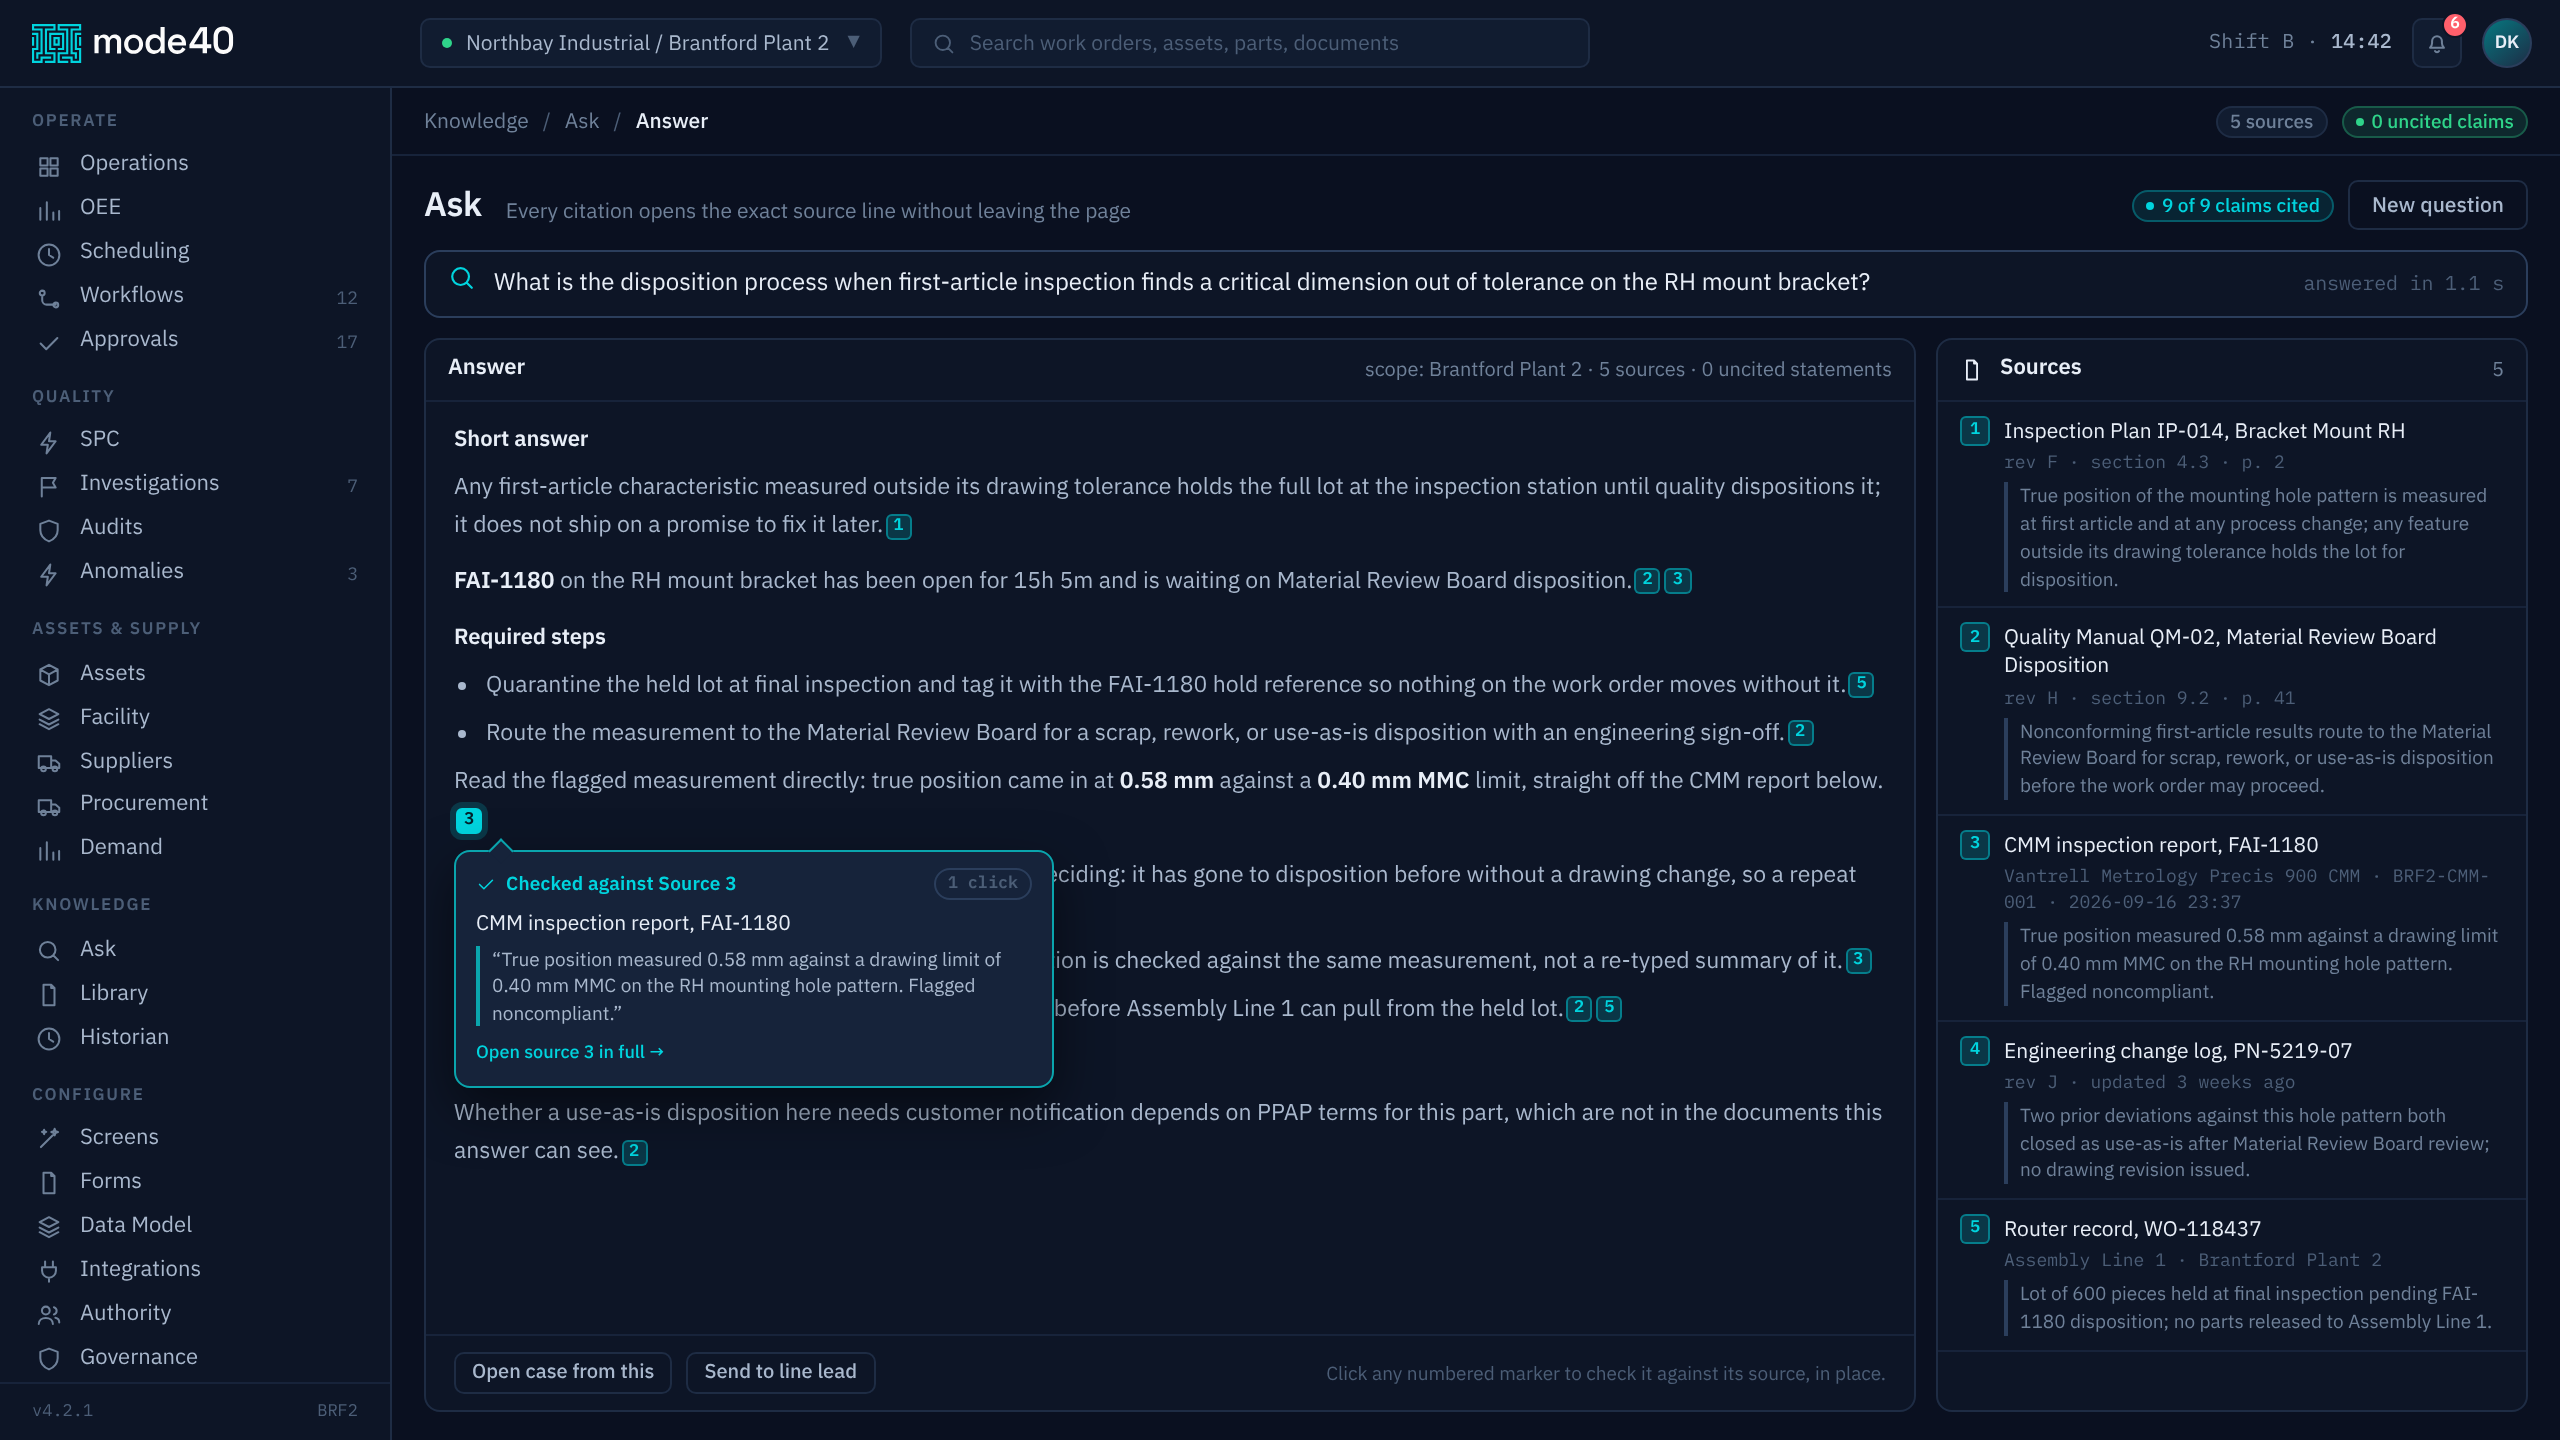Click the Required steps heading
The width and height of the screenshot is (2560, 1440).
pyautogui.click(x=529, y=637)
